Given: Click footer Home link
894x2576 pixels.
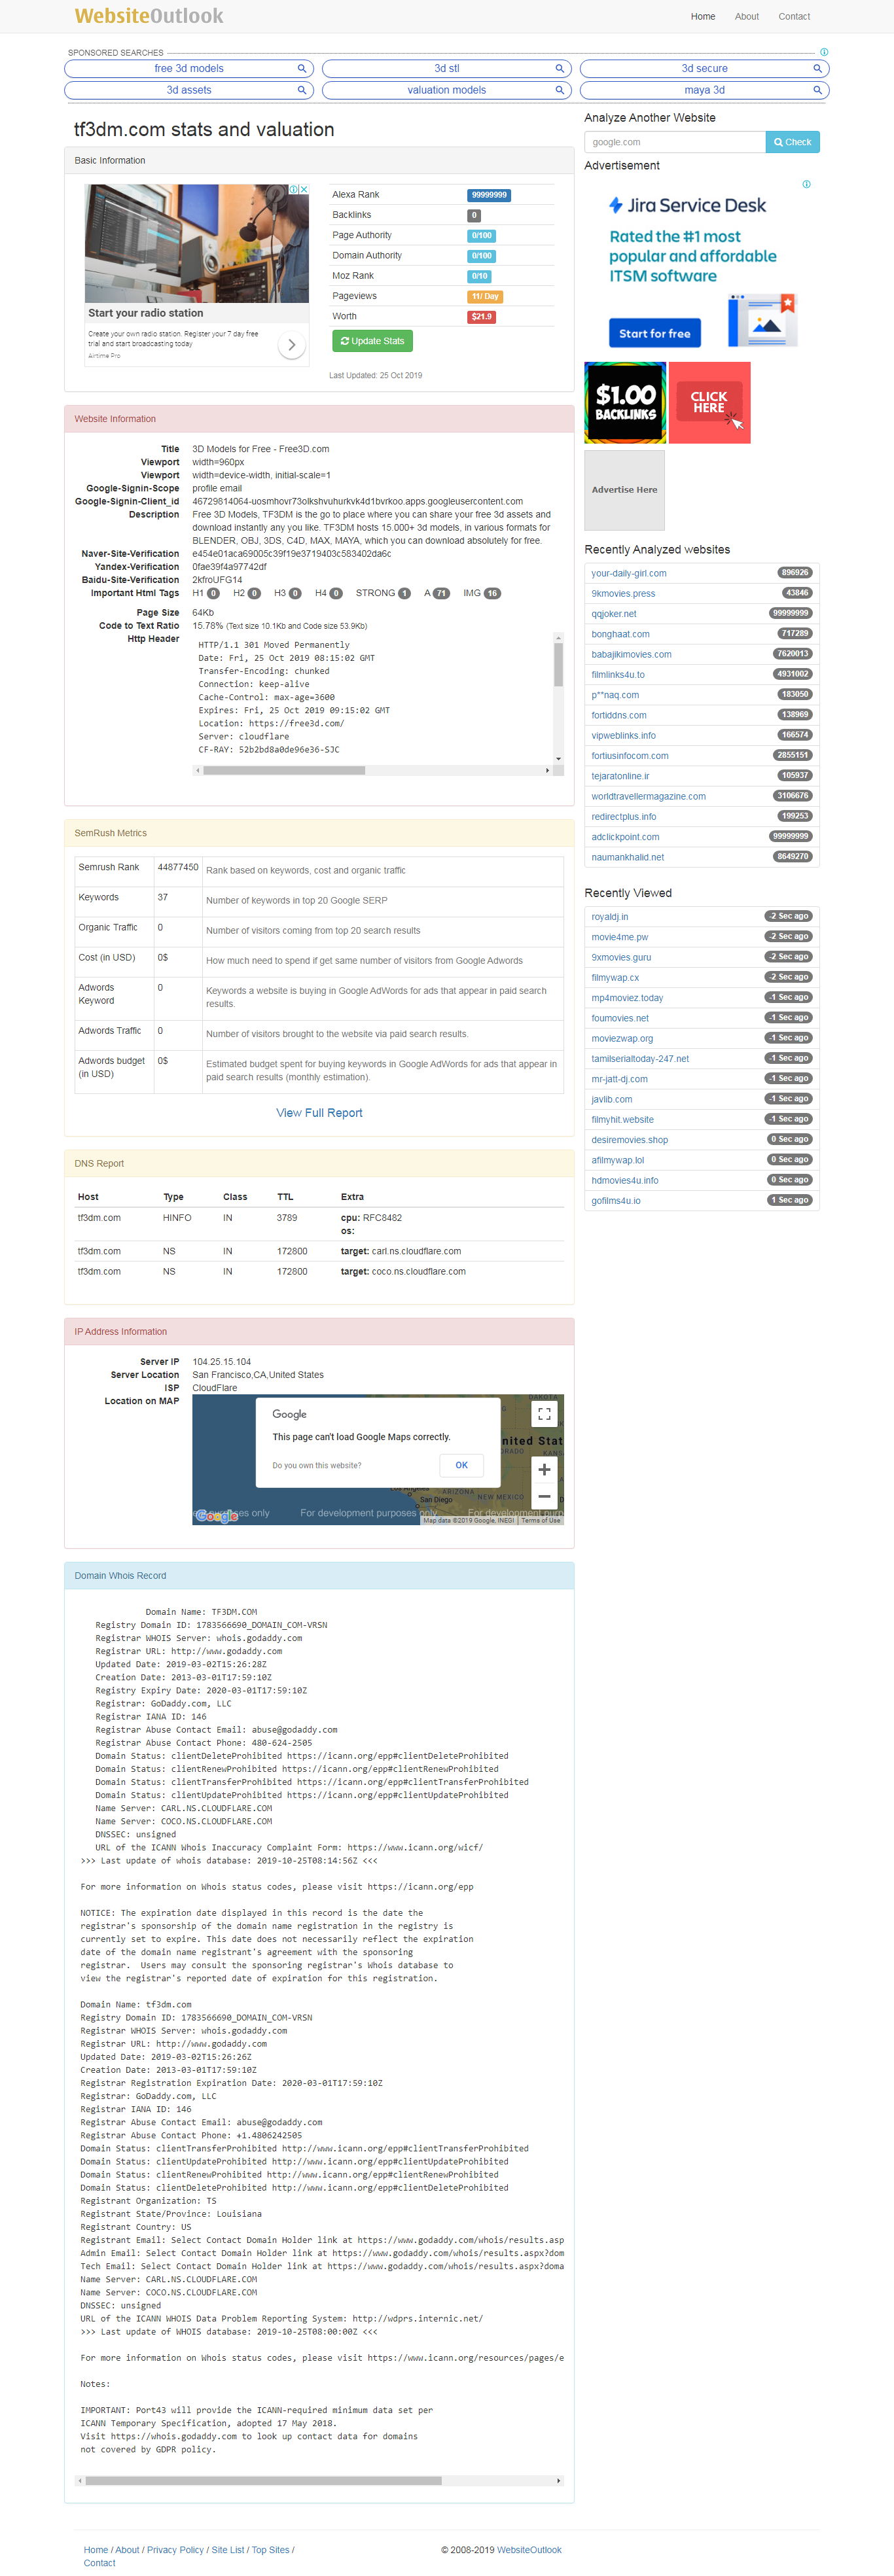Looking at the screenshot, I should coord(96,2549).
